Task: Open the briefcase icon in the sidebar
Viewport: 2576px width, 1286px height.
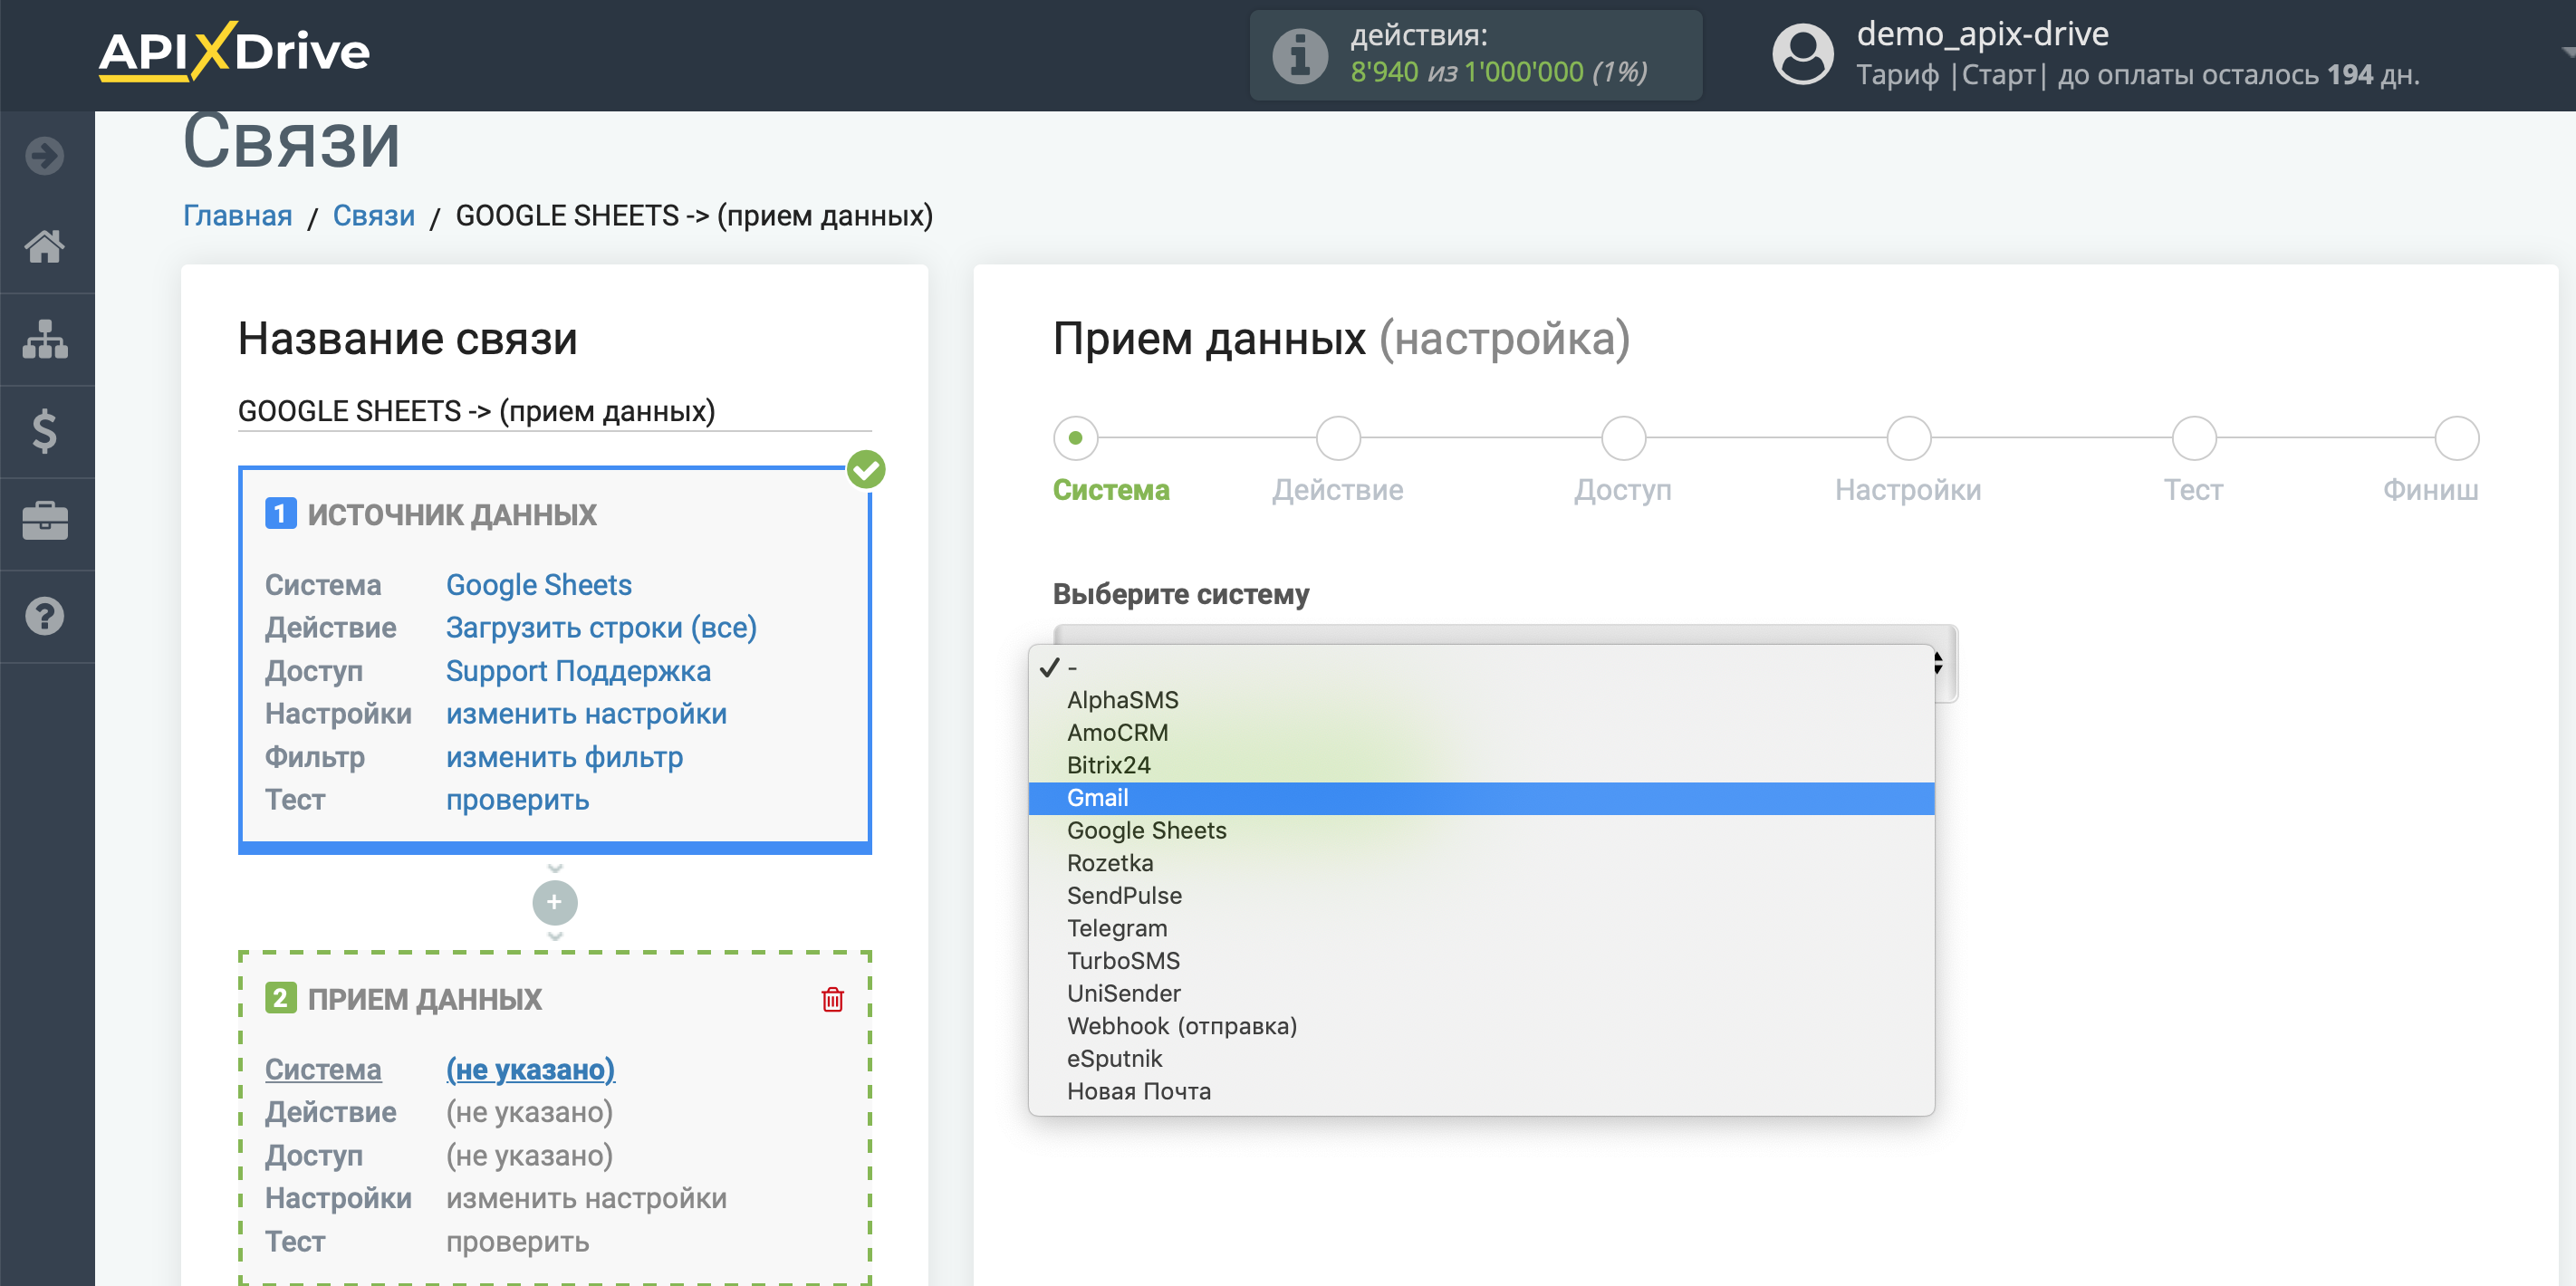Action: (45, 522)
